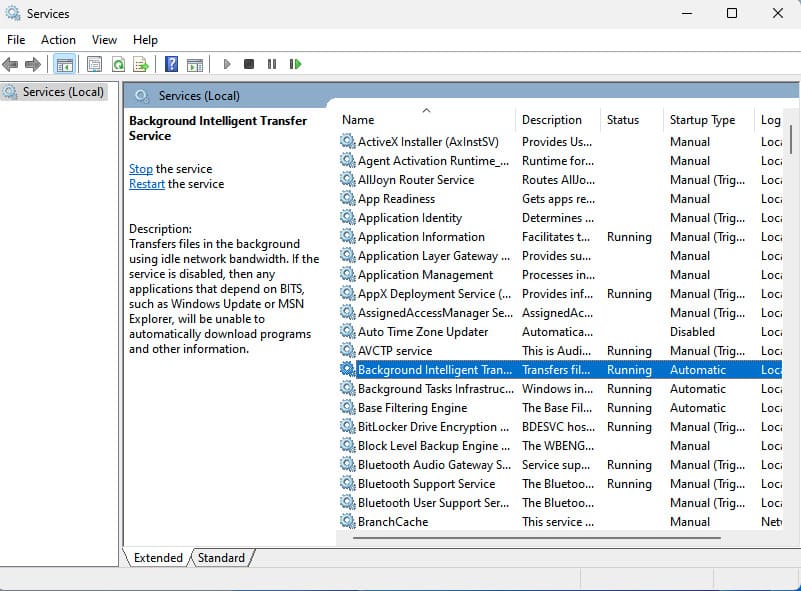Open Properties from the toolbar
This screenshot has width=801, height=591.
pos(94,64)
